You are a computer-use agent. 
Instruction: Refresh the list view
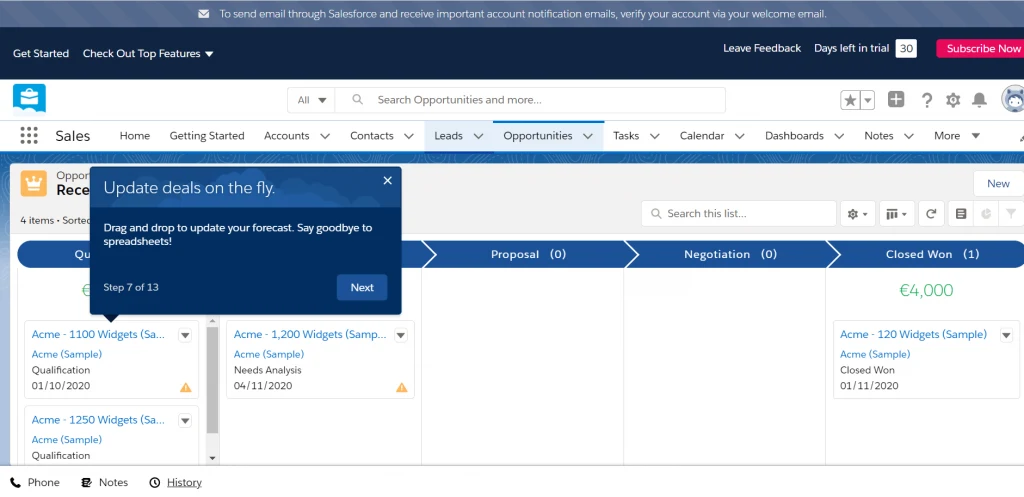(931, 214)
